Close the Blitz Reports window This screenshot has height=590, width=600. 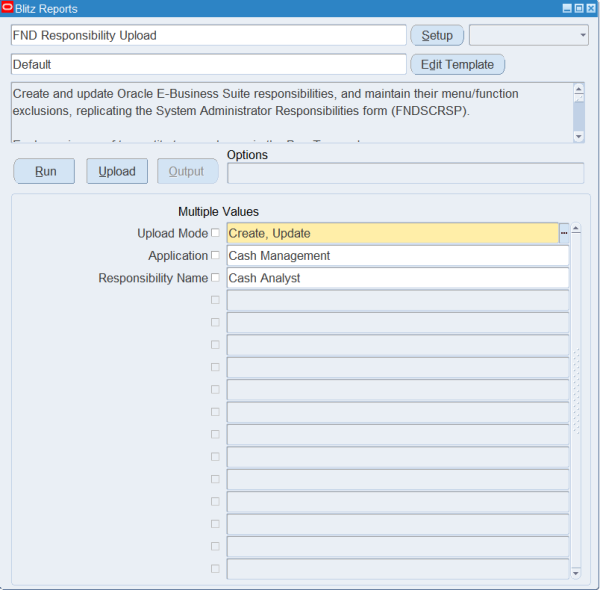(591, 8)
